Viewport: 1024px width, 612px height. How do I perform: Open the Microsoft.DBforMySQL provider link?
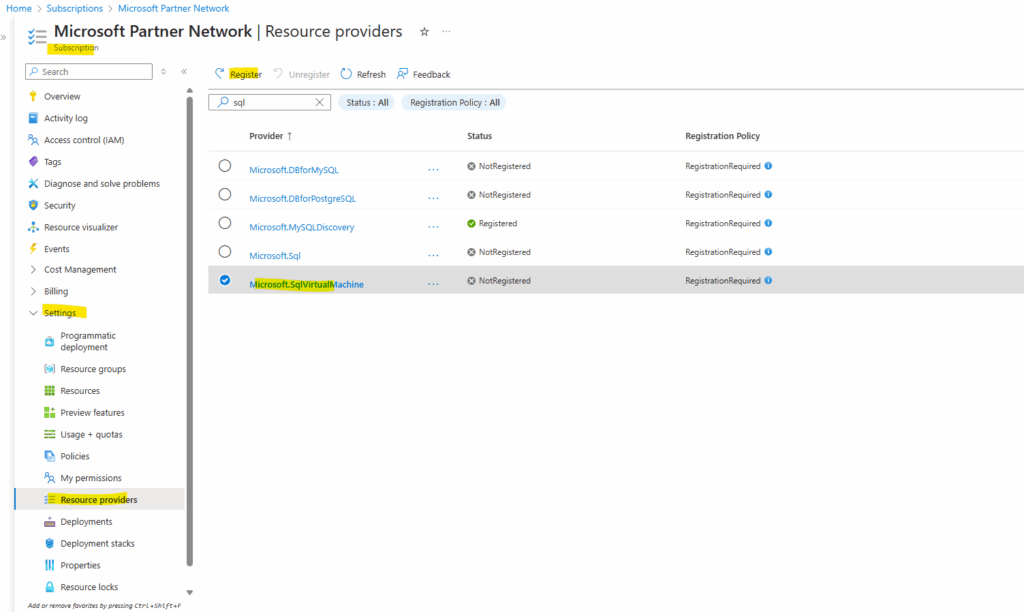coord(294,170)
